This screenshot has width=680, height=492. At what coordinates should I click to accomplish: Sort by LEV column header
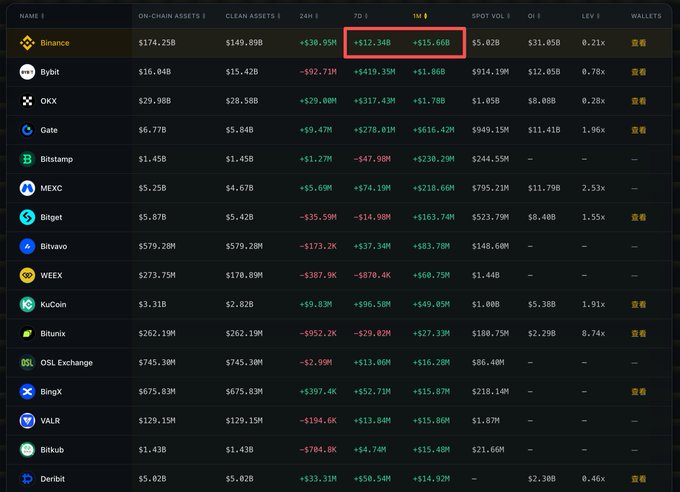[x=591, y=16]
